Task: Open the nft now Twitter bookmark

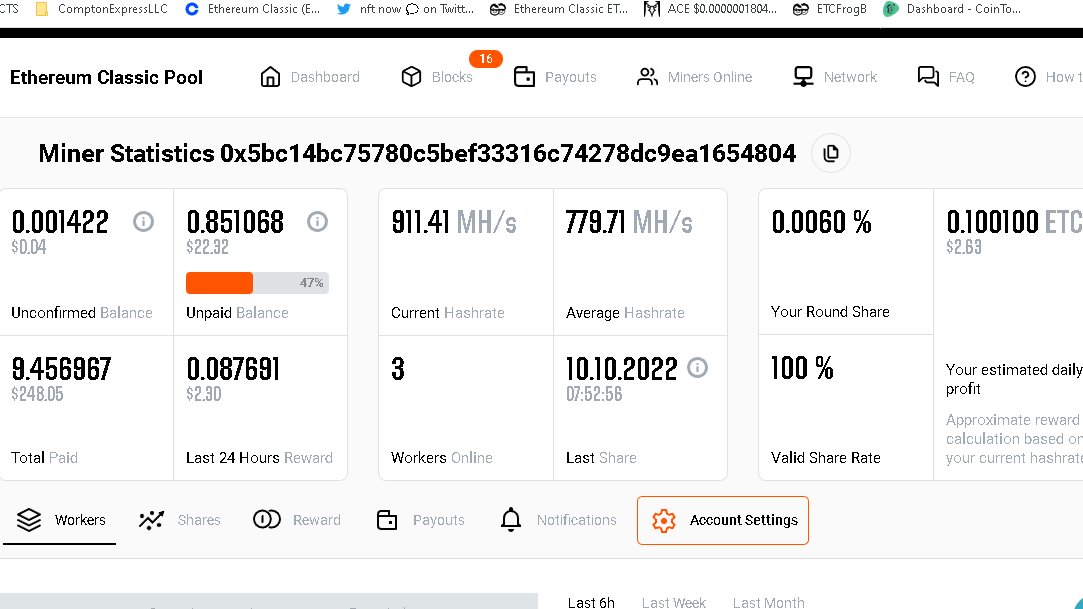Action: click(405, 9)
